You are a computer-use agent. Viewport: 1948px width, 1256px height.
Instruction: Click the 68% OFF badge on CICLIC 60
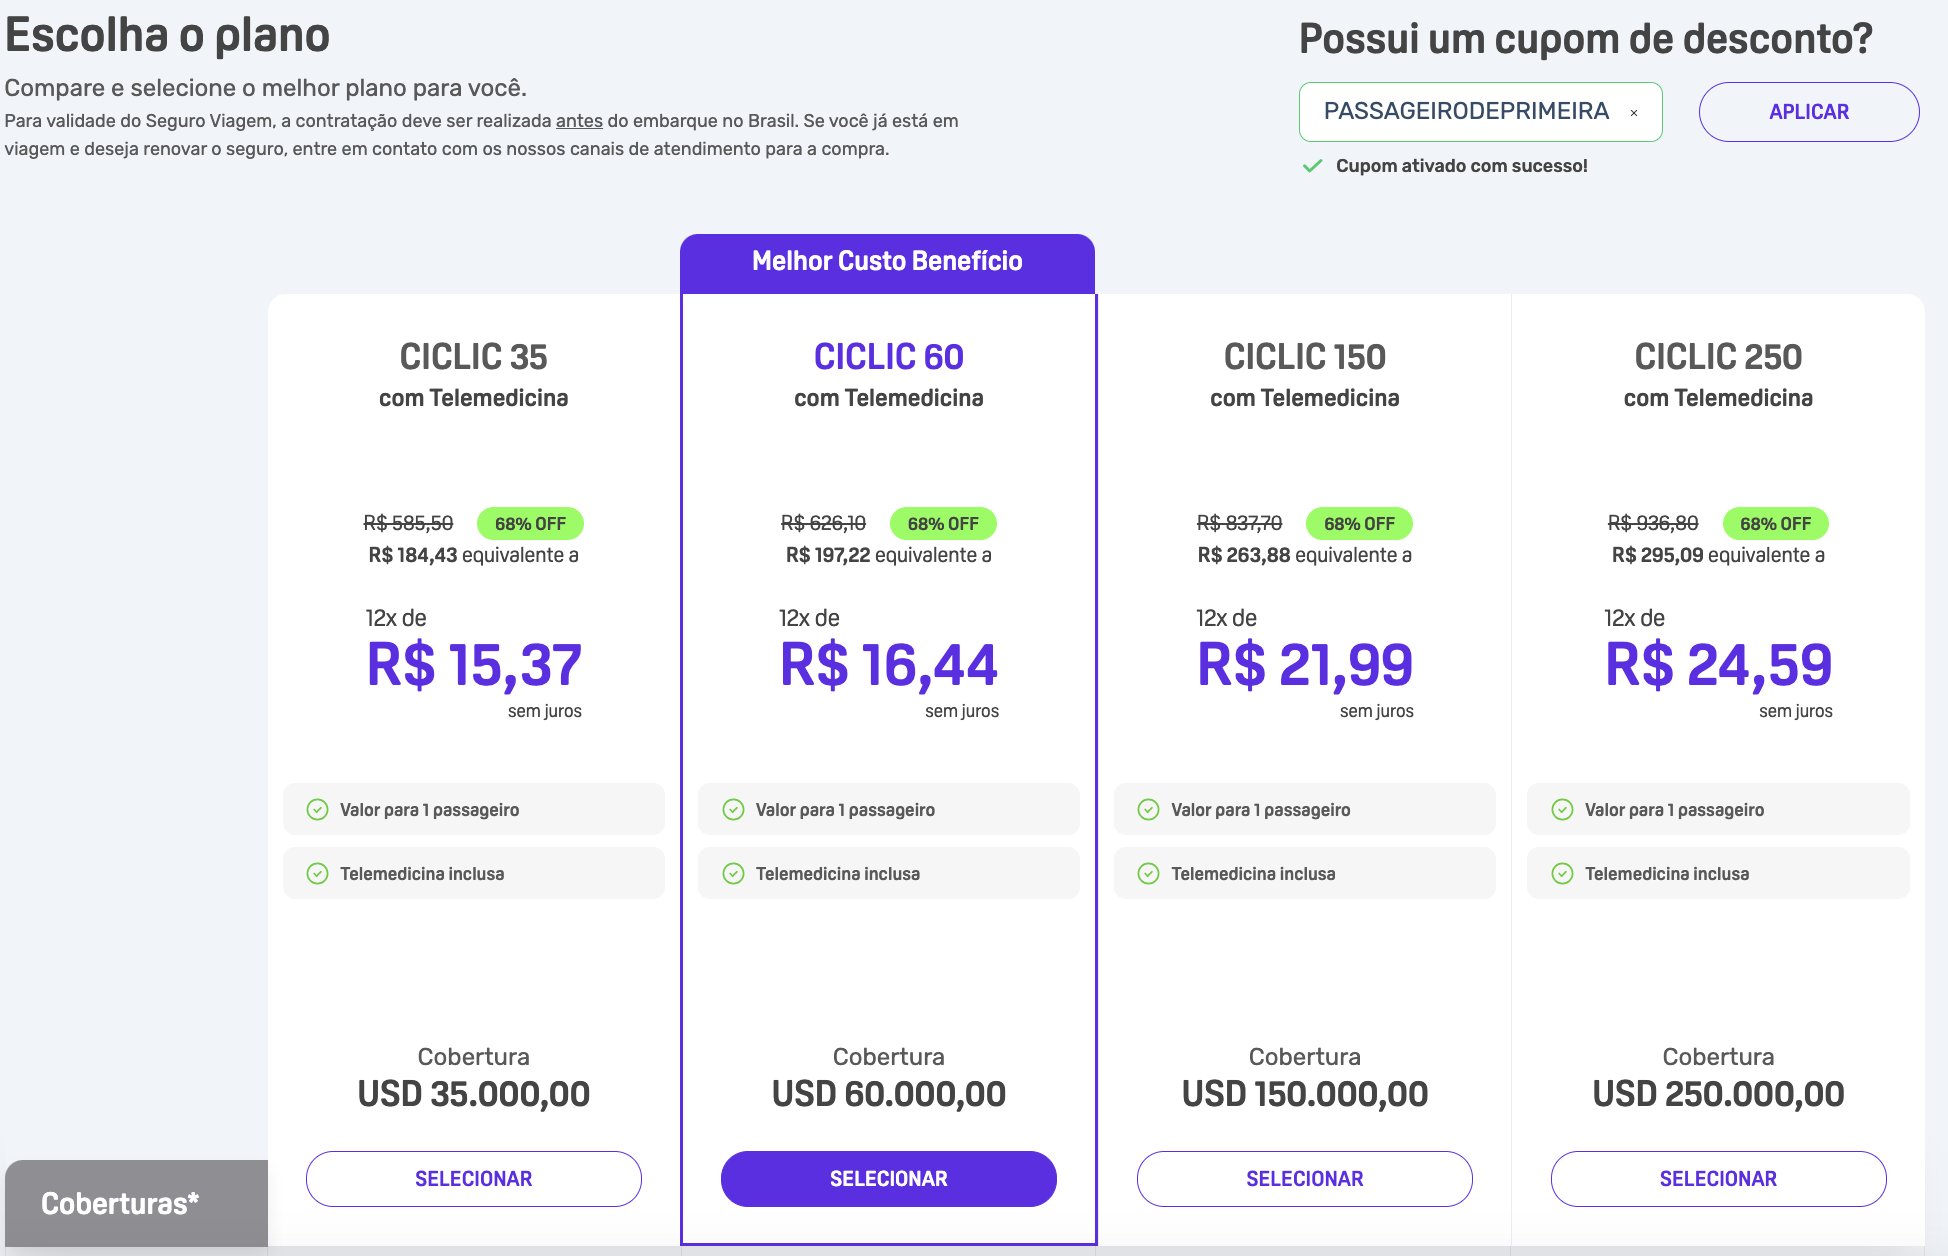click(x=943, y=524)
